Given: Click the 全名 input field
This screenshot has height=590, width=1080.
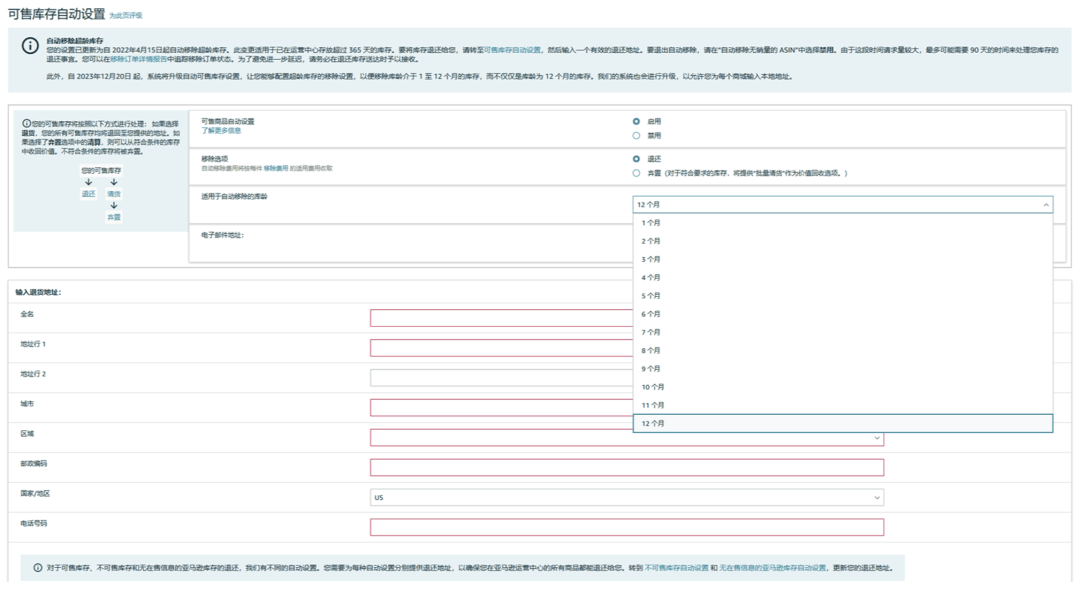Looking at the screenshot, I should (x=627, y=318).
